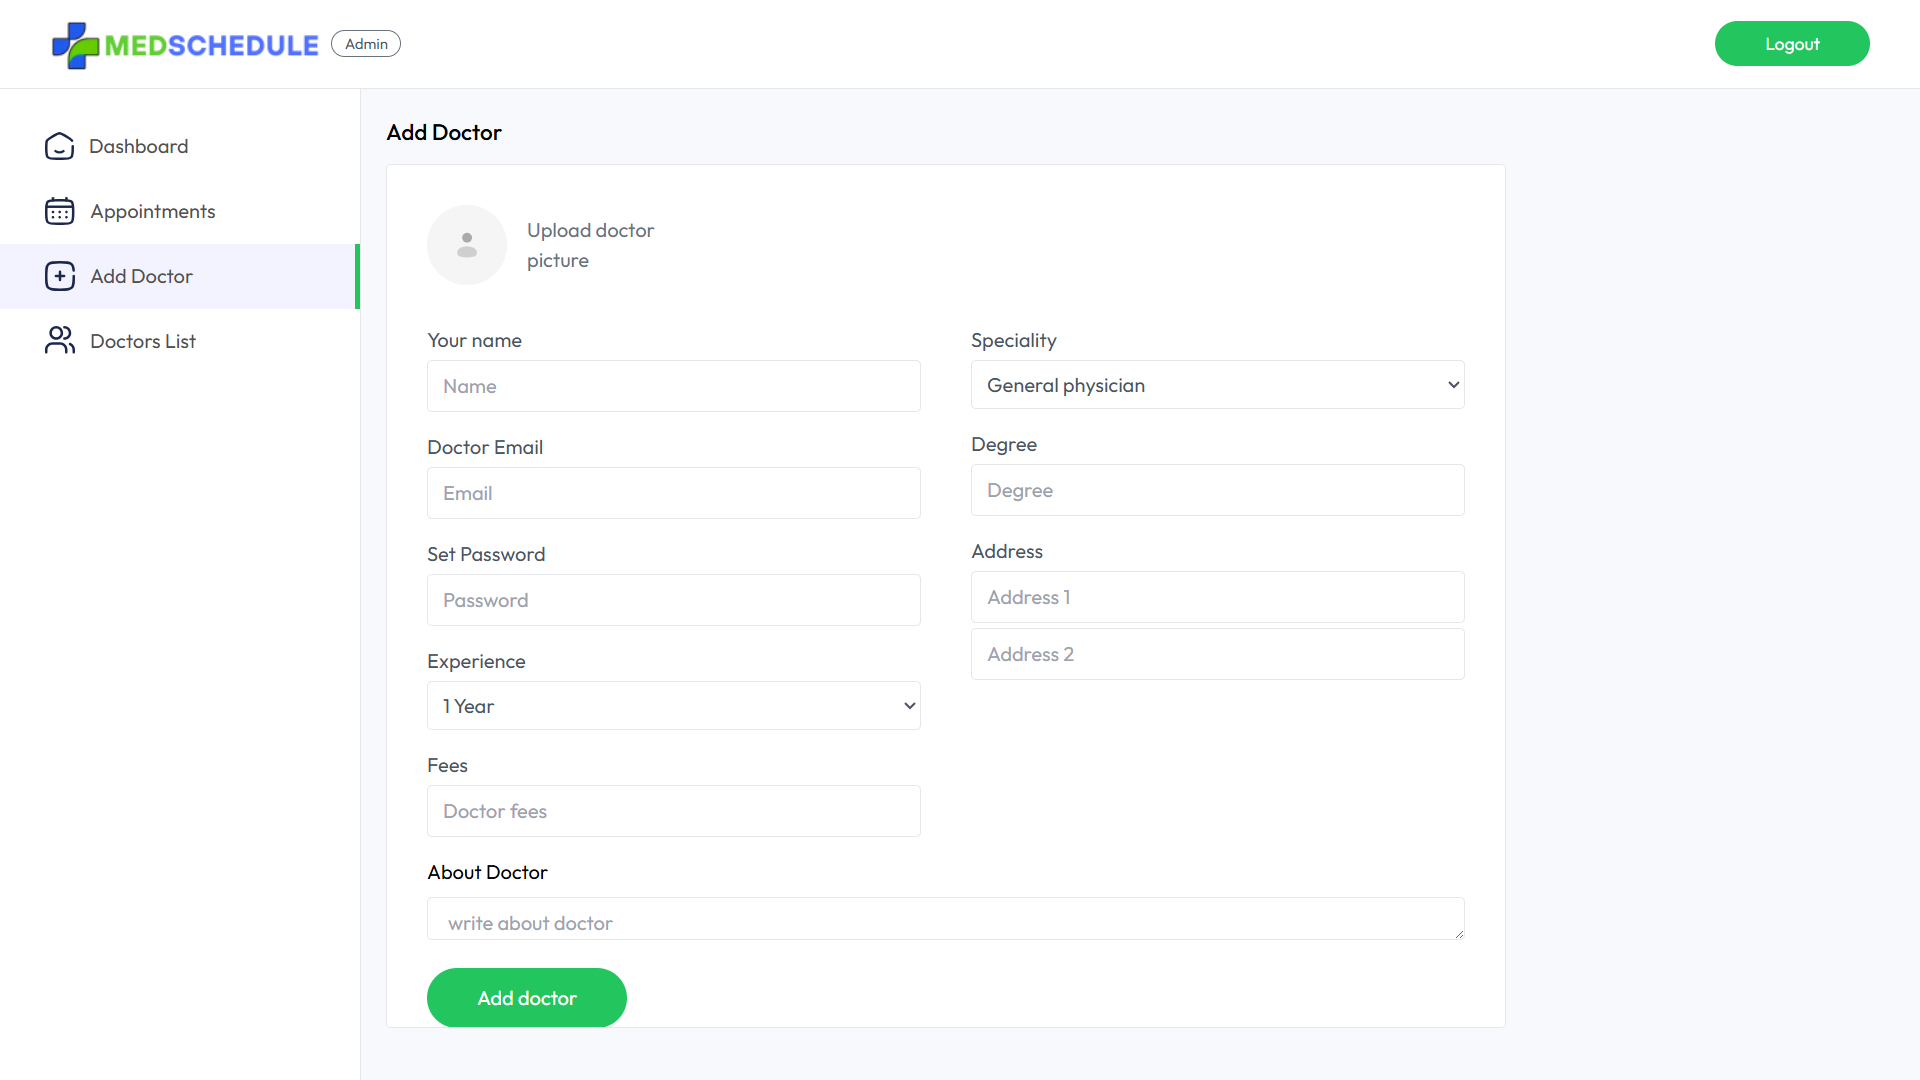
Task: Click the Add Doctor plus icon
Action: tap(60, 276)
